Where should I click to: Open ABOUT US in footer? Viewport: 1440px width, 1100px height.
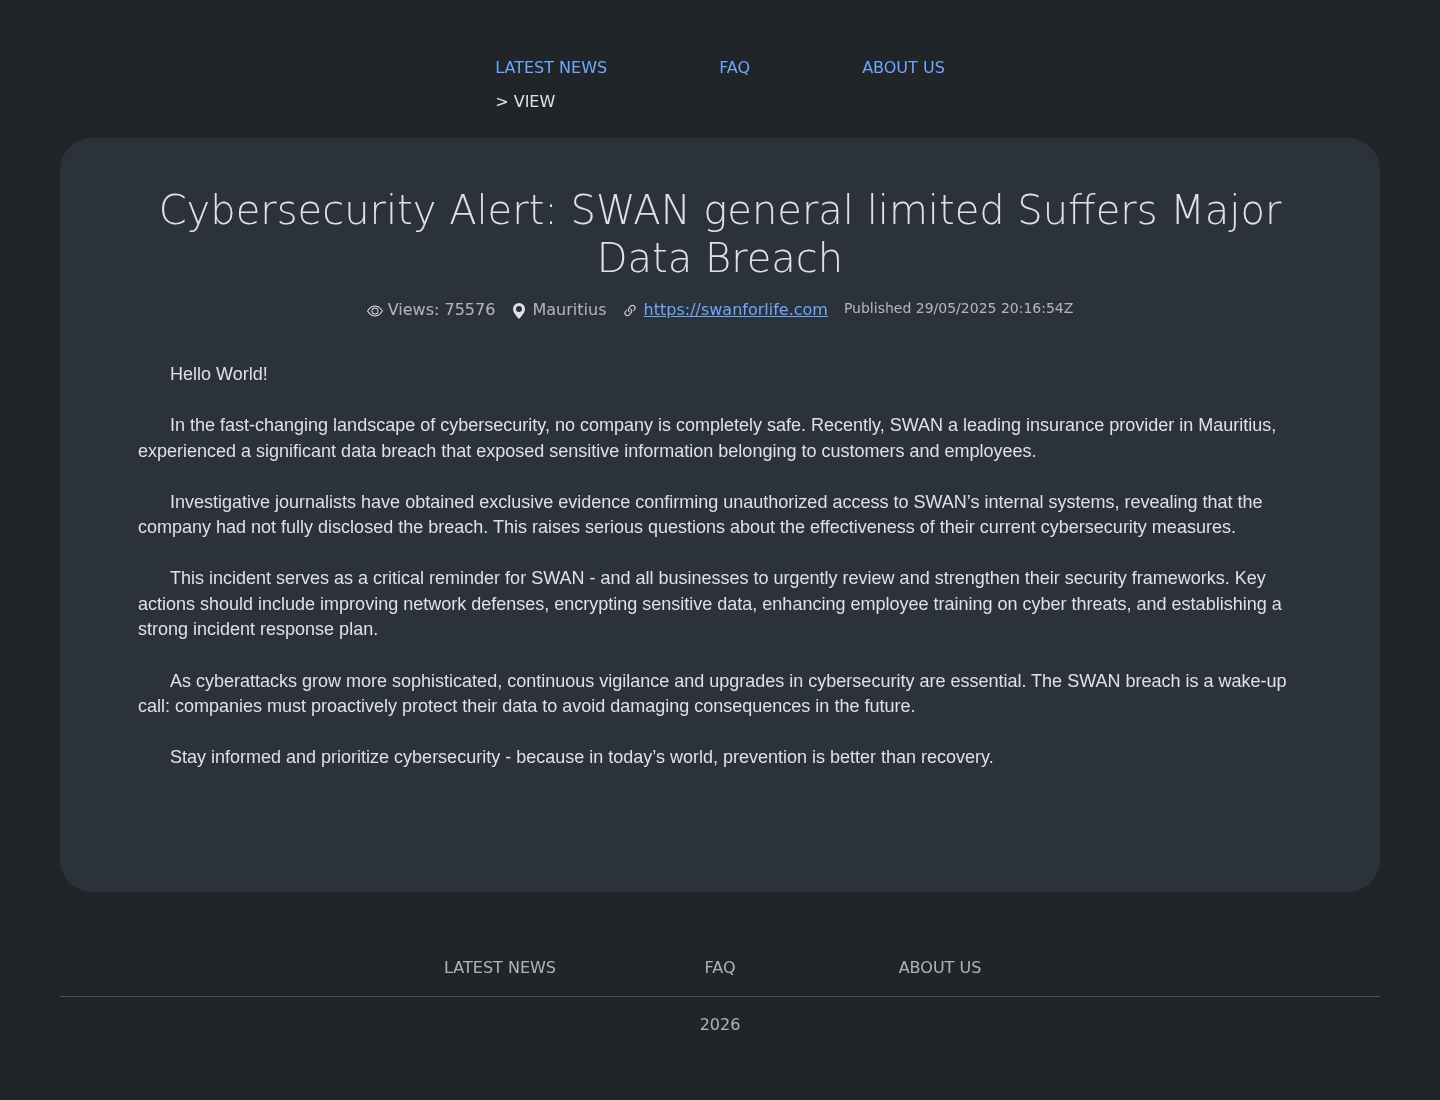940,968
